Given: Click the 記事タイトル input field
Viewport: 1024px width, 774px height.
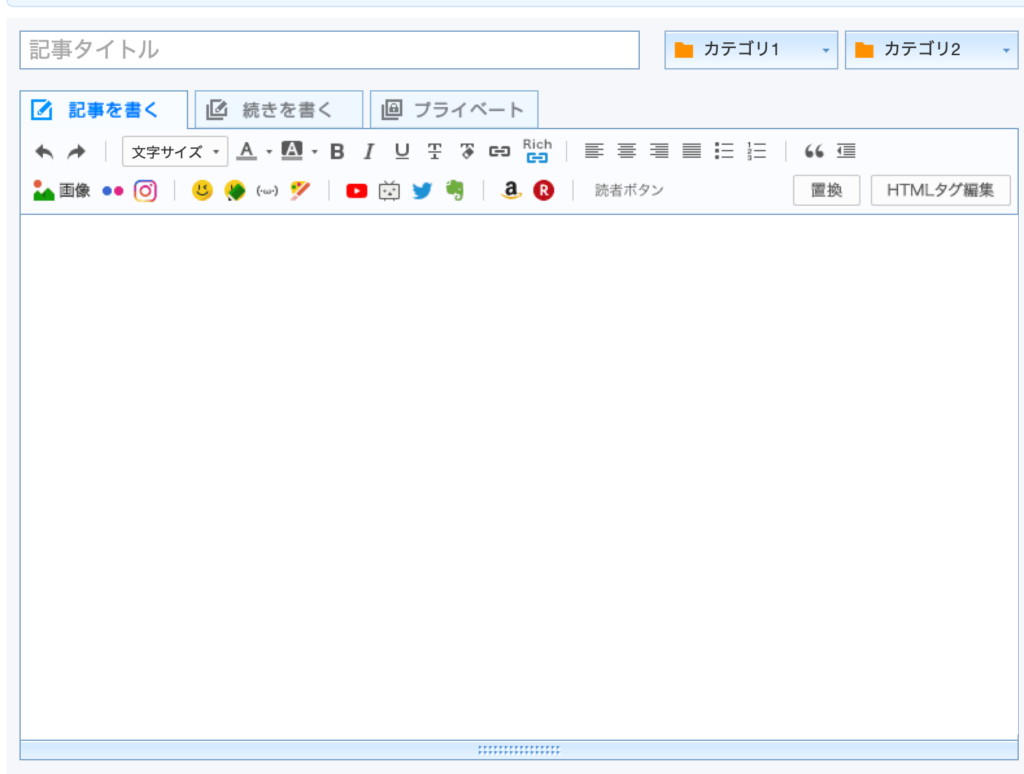Looking at the screenshot, I should point(329,50).
